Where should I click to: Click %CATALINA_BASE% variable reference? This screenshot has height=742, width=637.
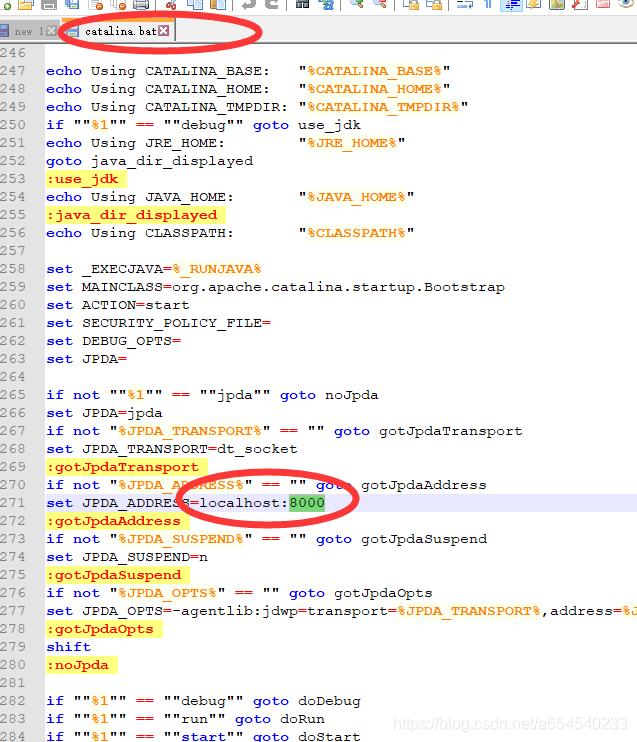click(x=374, y=71)
